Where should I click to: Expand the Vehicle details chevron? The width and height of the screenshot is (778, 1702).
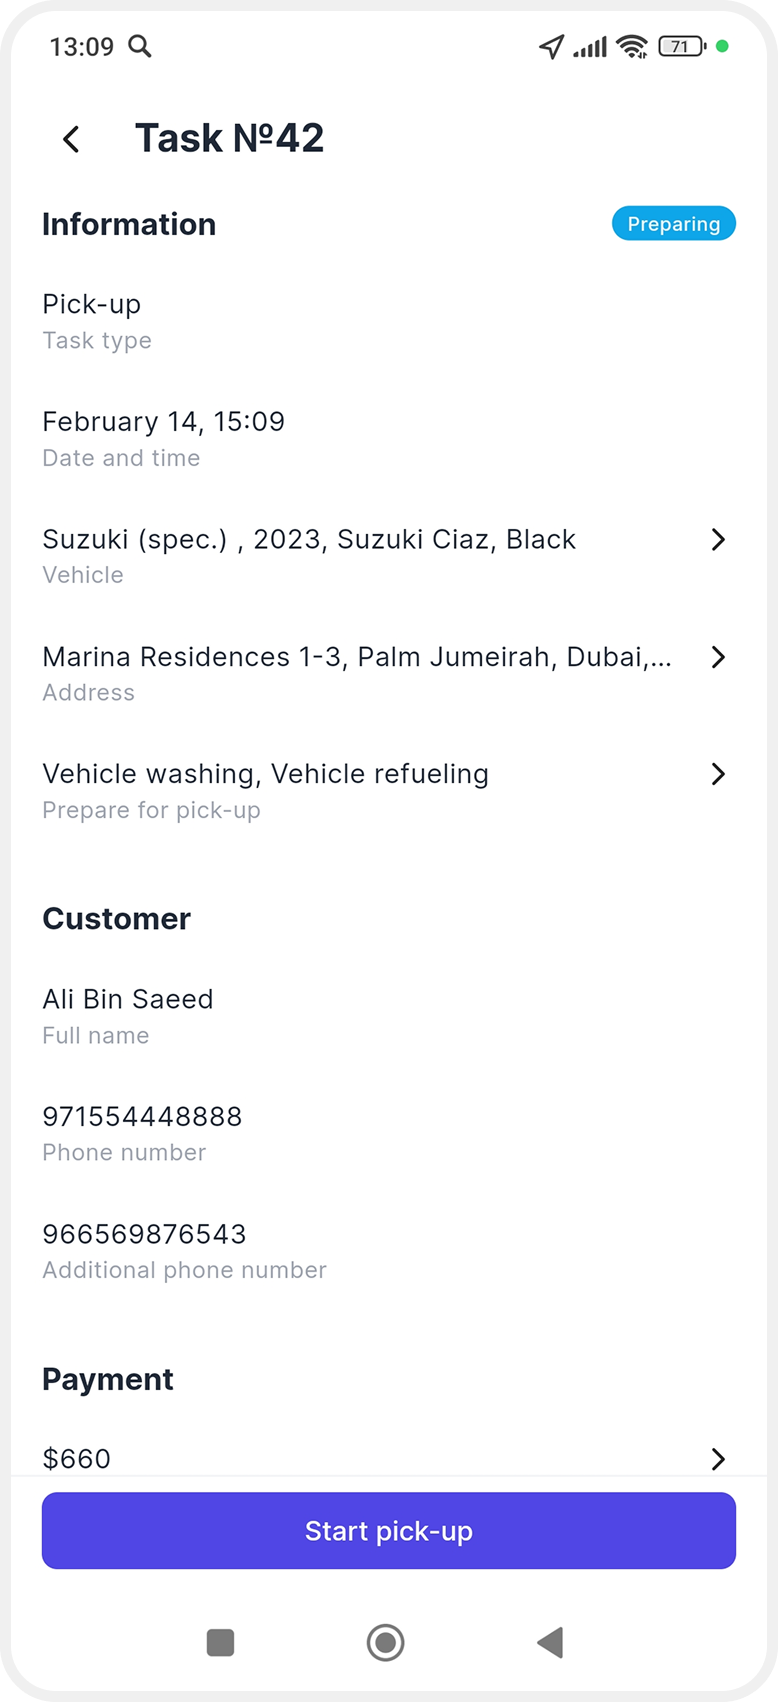pyautogui.click(x=718, y=540)
